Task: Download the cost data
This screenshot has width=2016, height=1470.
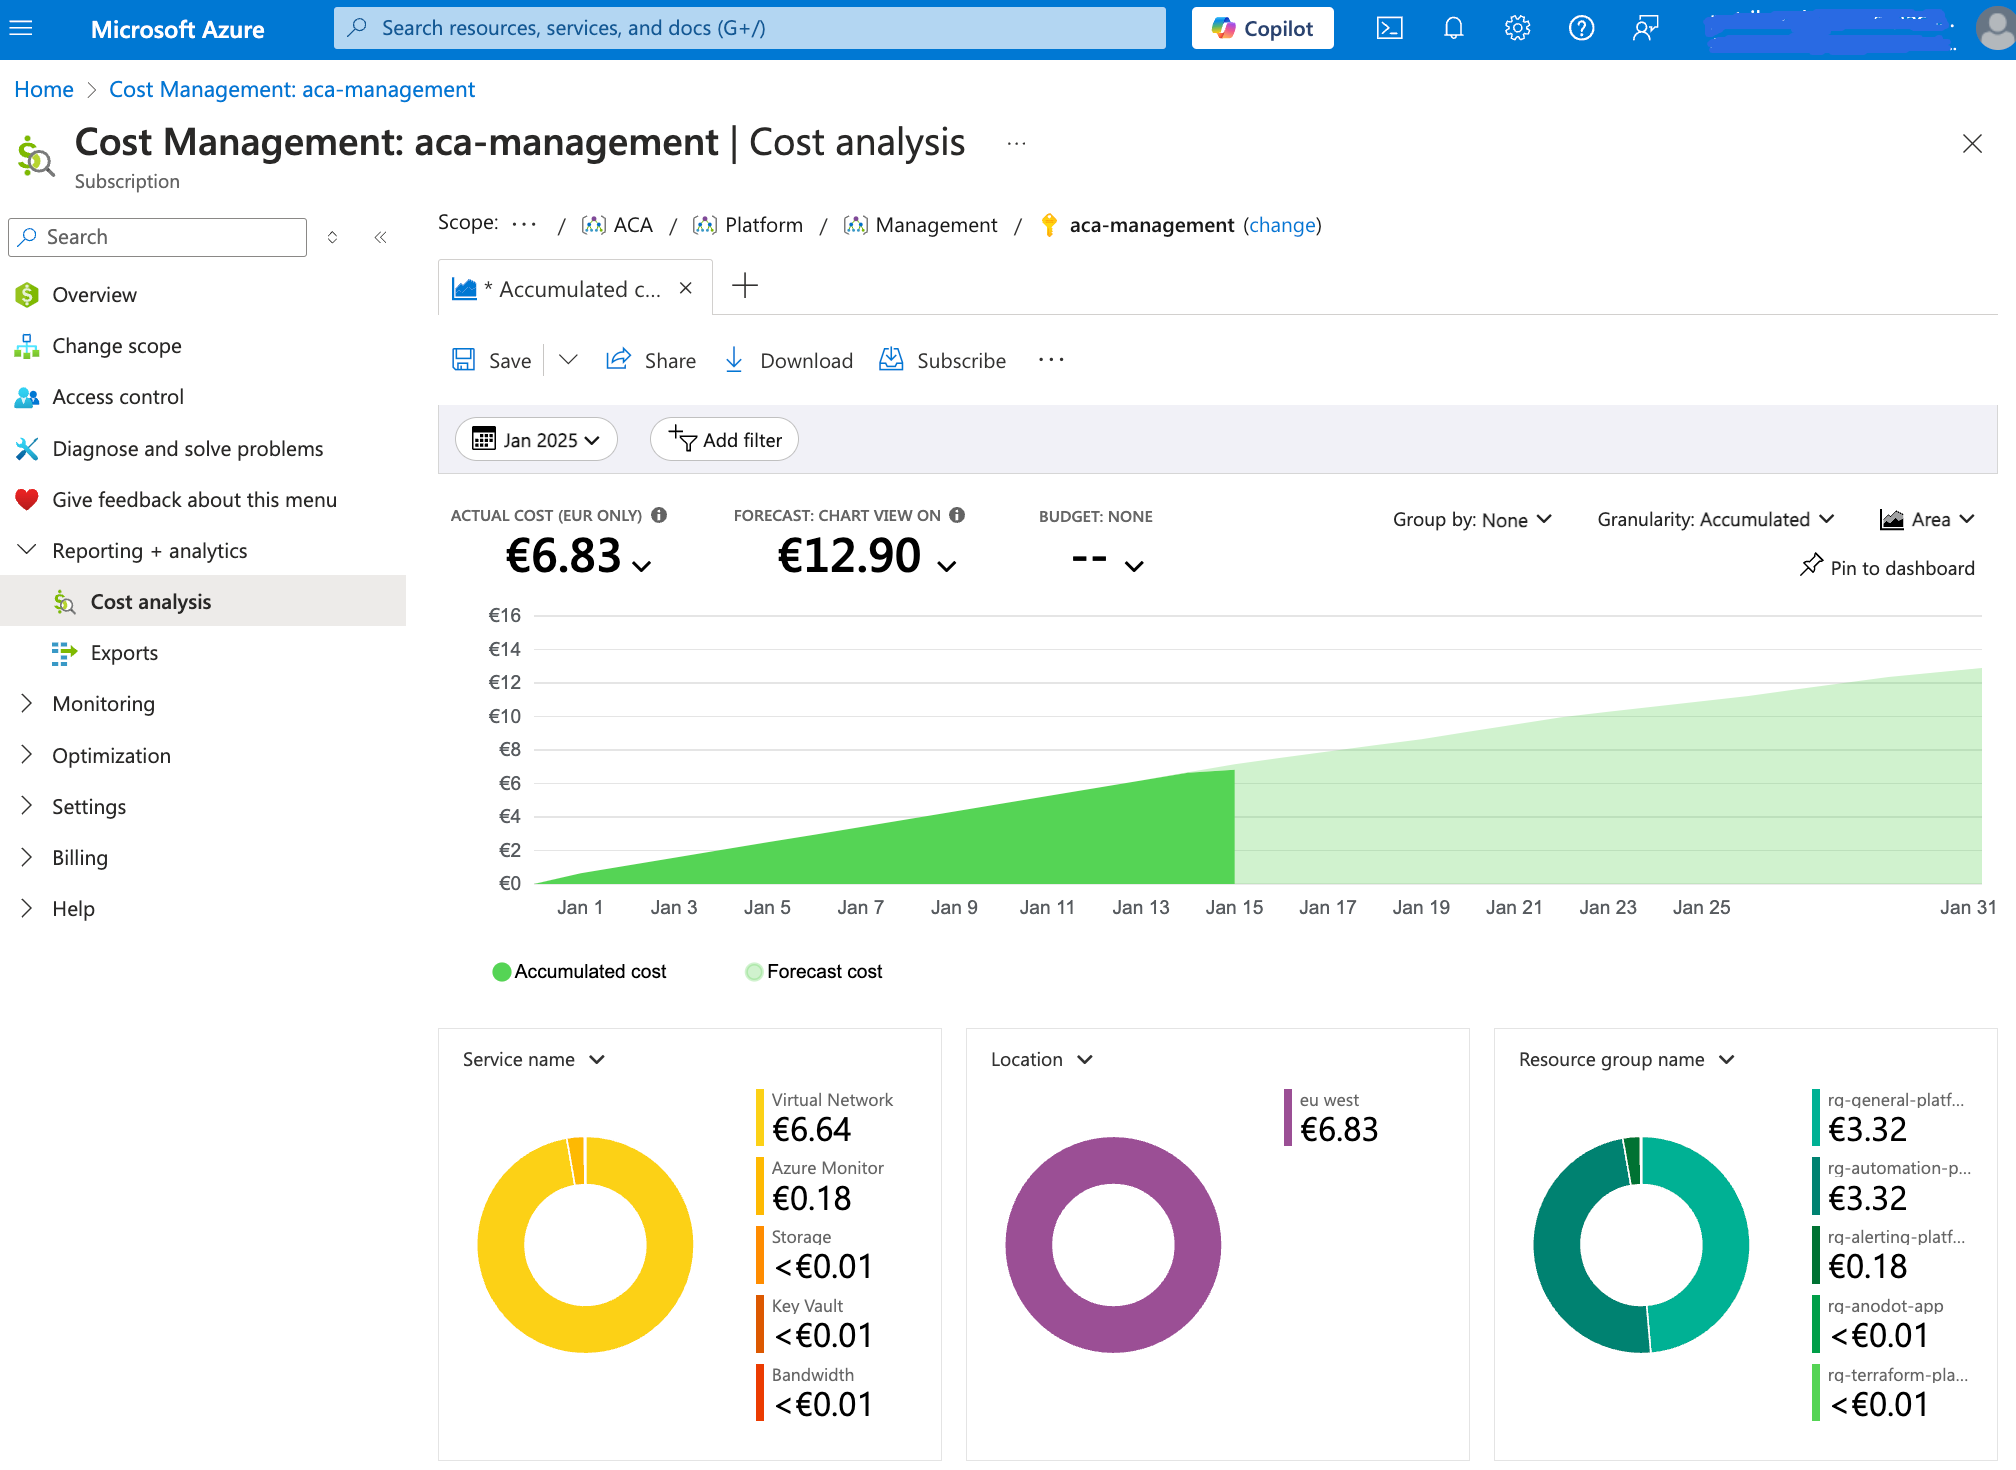Action: pyautogui.click(x=788, y=360)
